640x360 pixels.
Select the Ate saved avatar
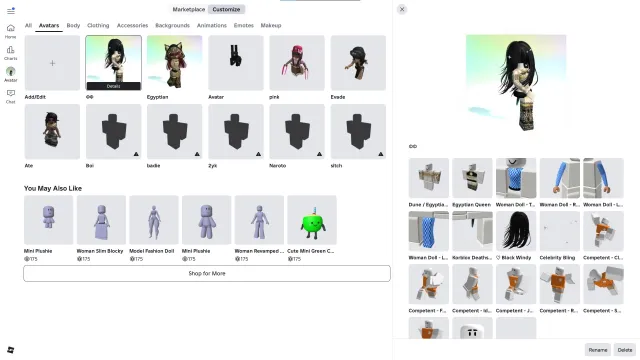click(x=52, y=131)
